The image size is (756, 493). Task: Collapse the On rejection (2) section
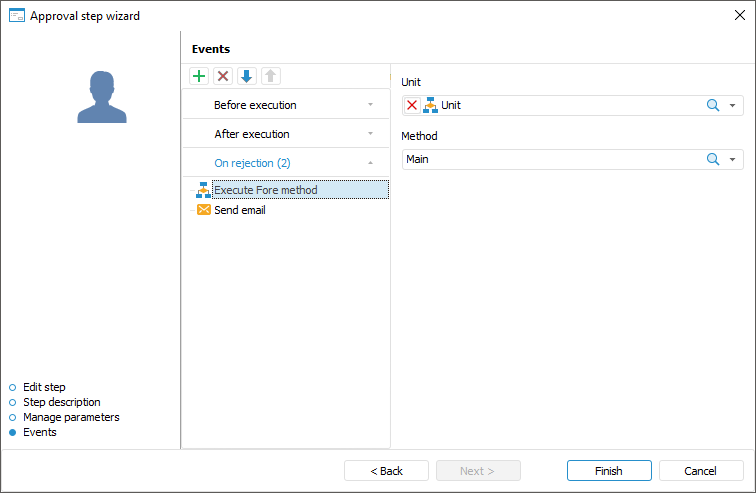coord(285,163)
